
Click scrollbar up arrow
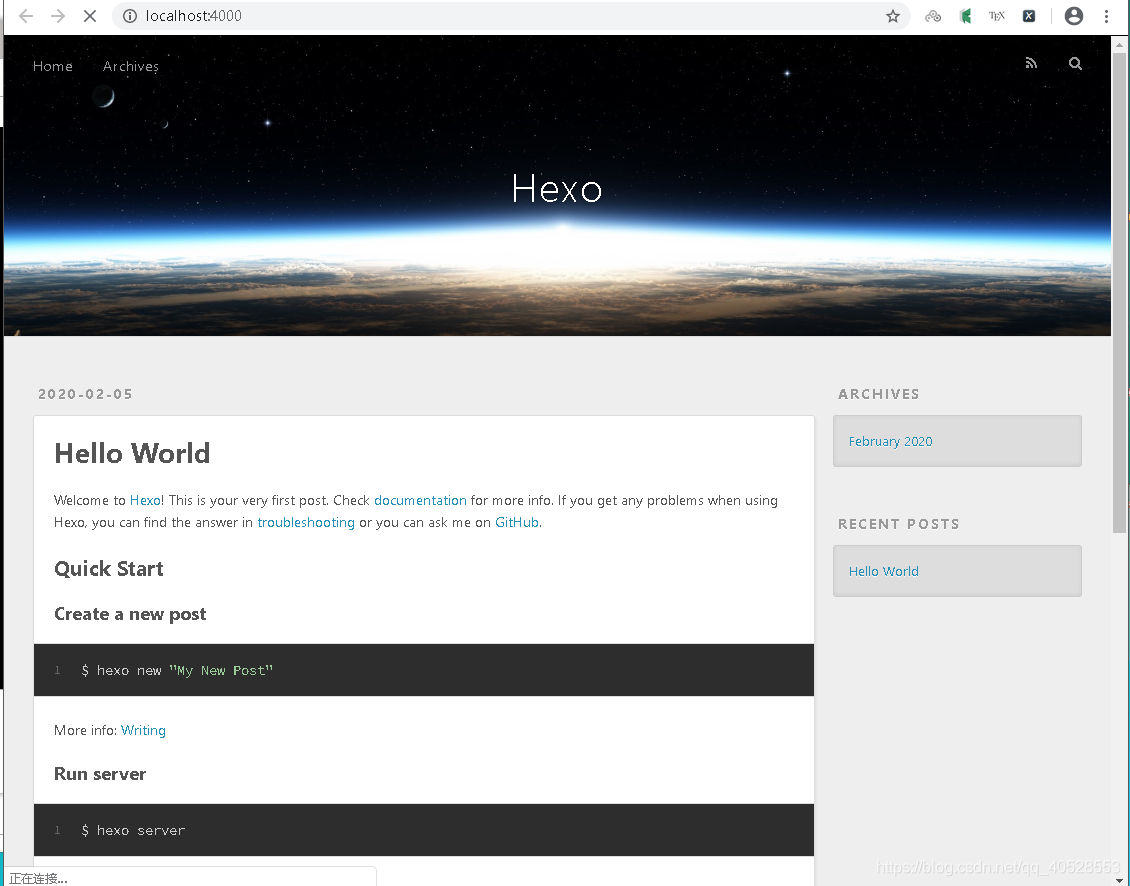pyautogui.click(x=1119, y=44)
